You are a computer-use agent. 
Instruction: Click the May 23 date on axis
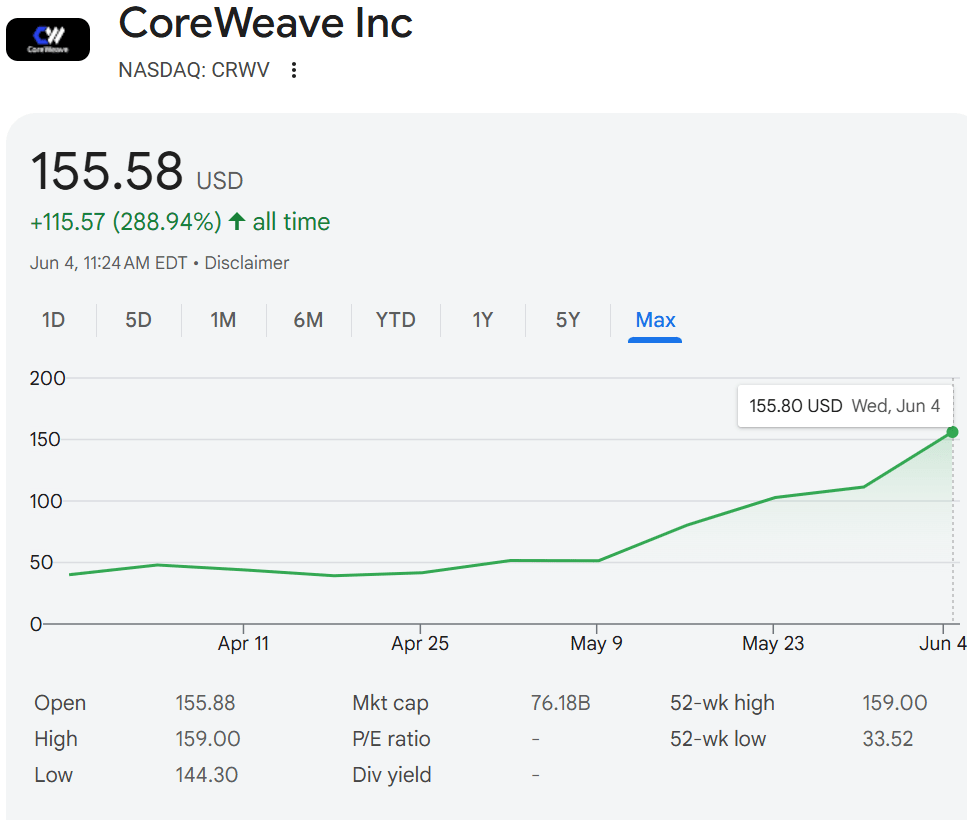pyautogui.click(x=773, y=643)
